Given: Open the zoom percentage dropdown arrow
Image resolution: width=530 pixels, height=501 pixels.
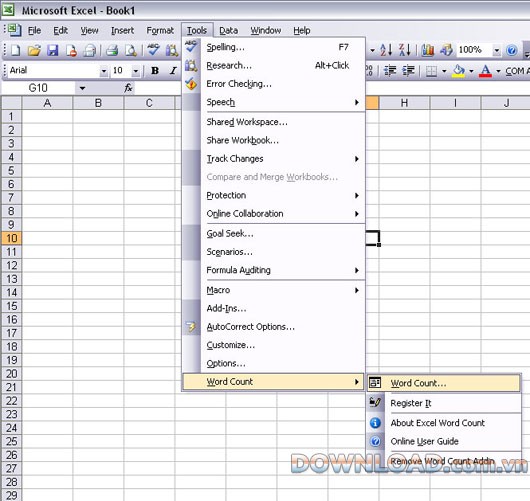Looking at the screenshot, I should tap(497, 50).
